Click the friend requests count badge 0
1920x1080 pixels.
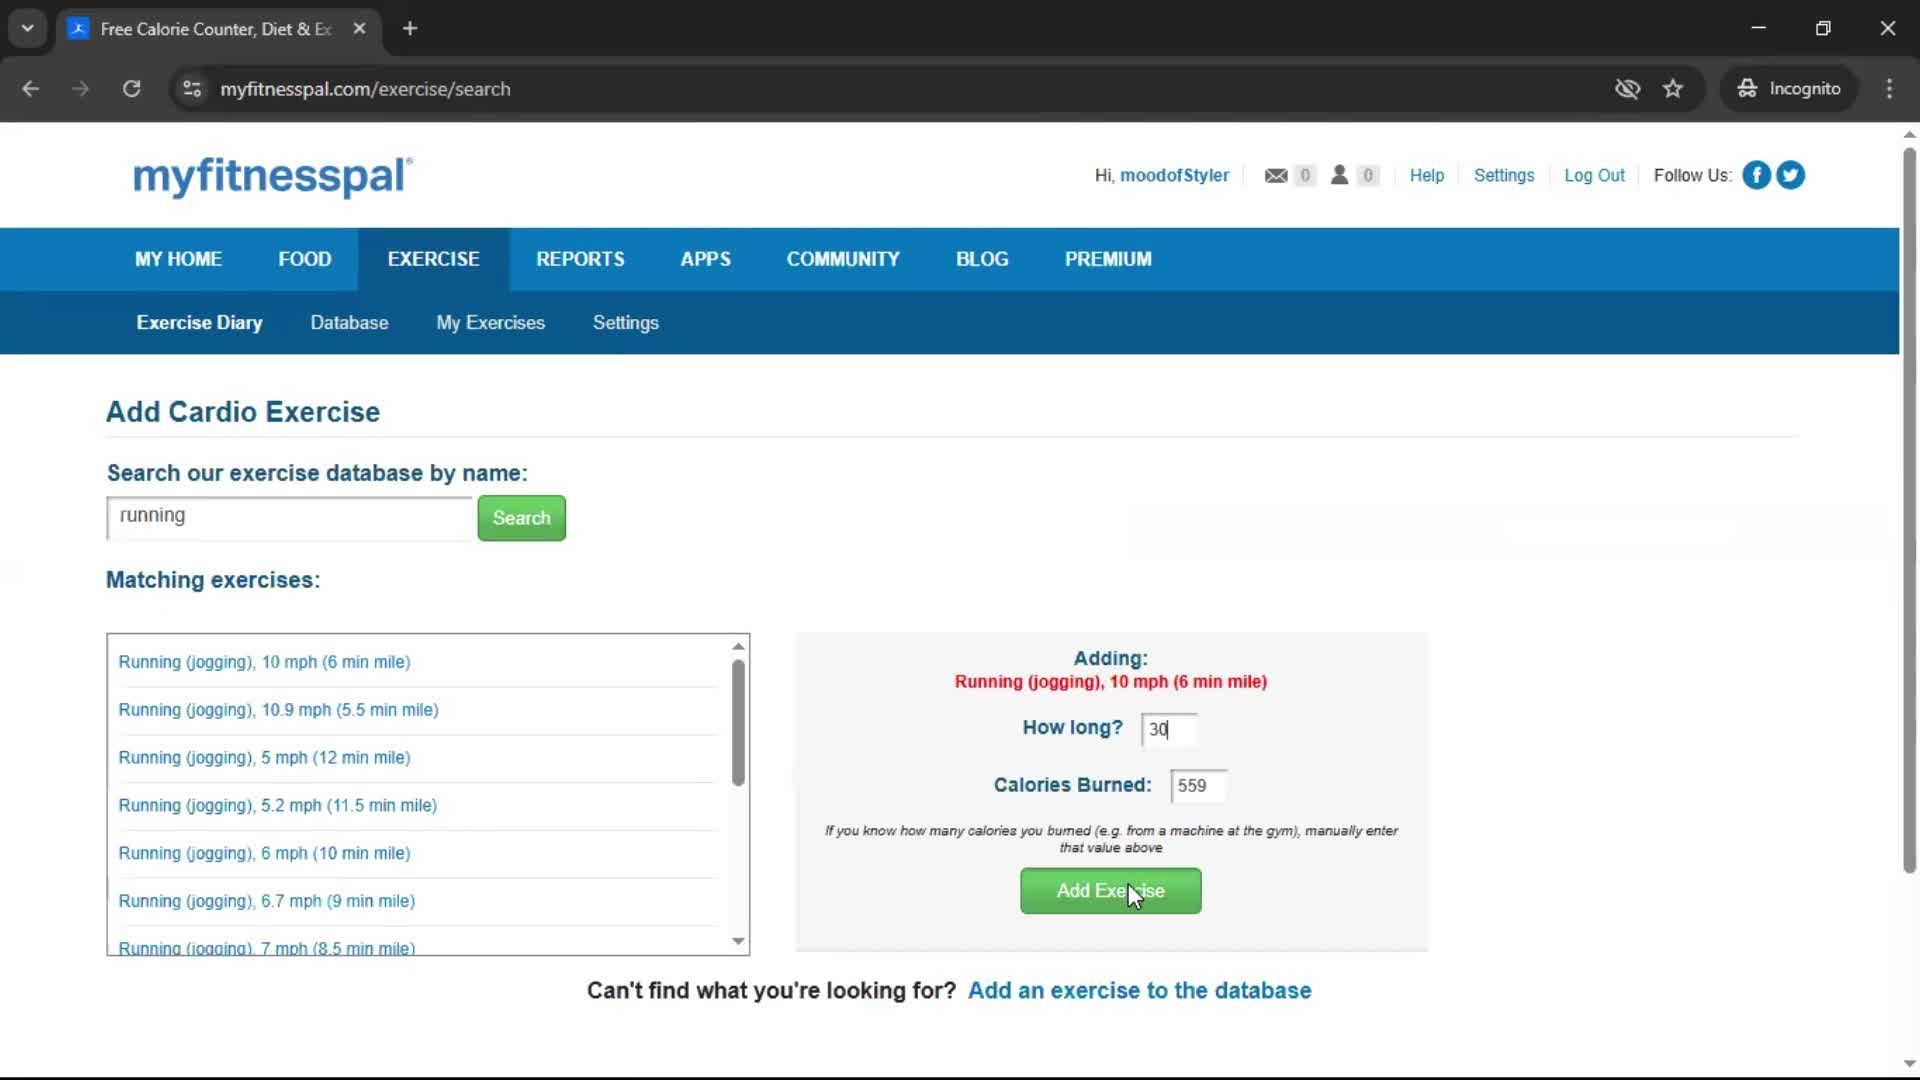tap(1368, 176)
